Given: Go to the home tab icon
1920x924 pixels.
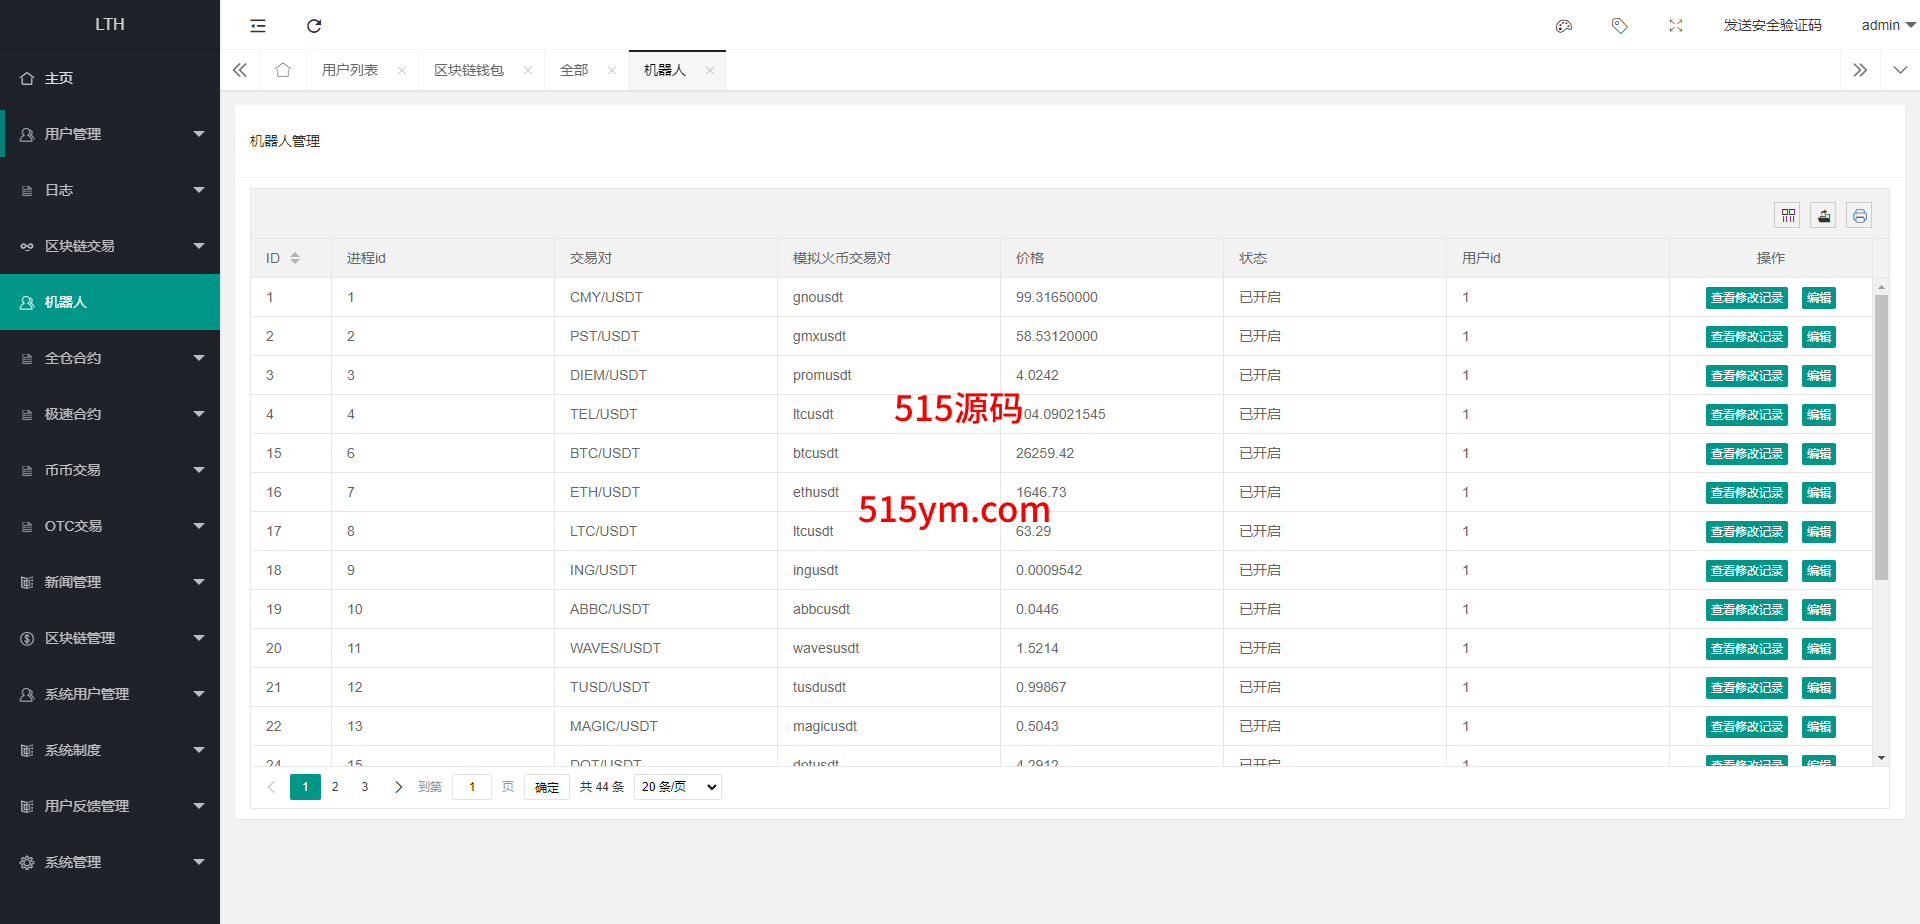Looking at the screenshot, I should point(283,70).
